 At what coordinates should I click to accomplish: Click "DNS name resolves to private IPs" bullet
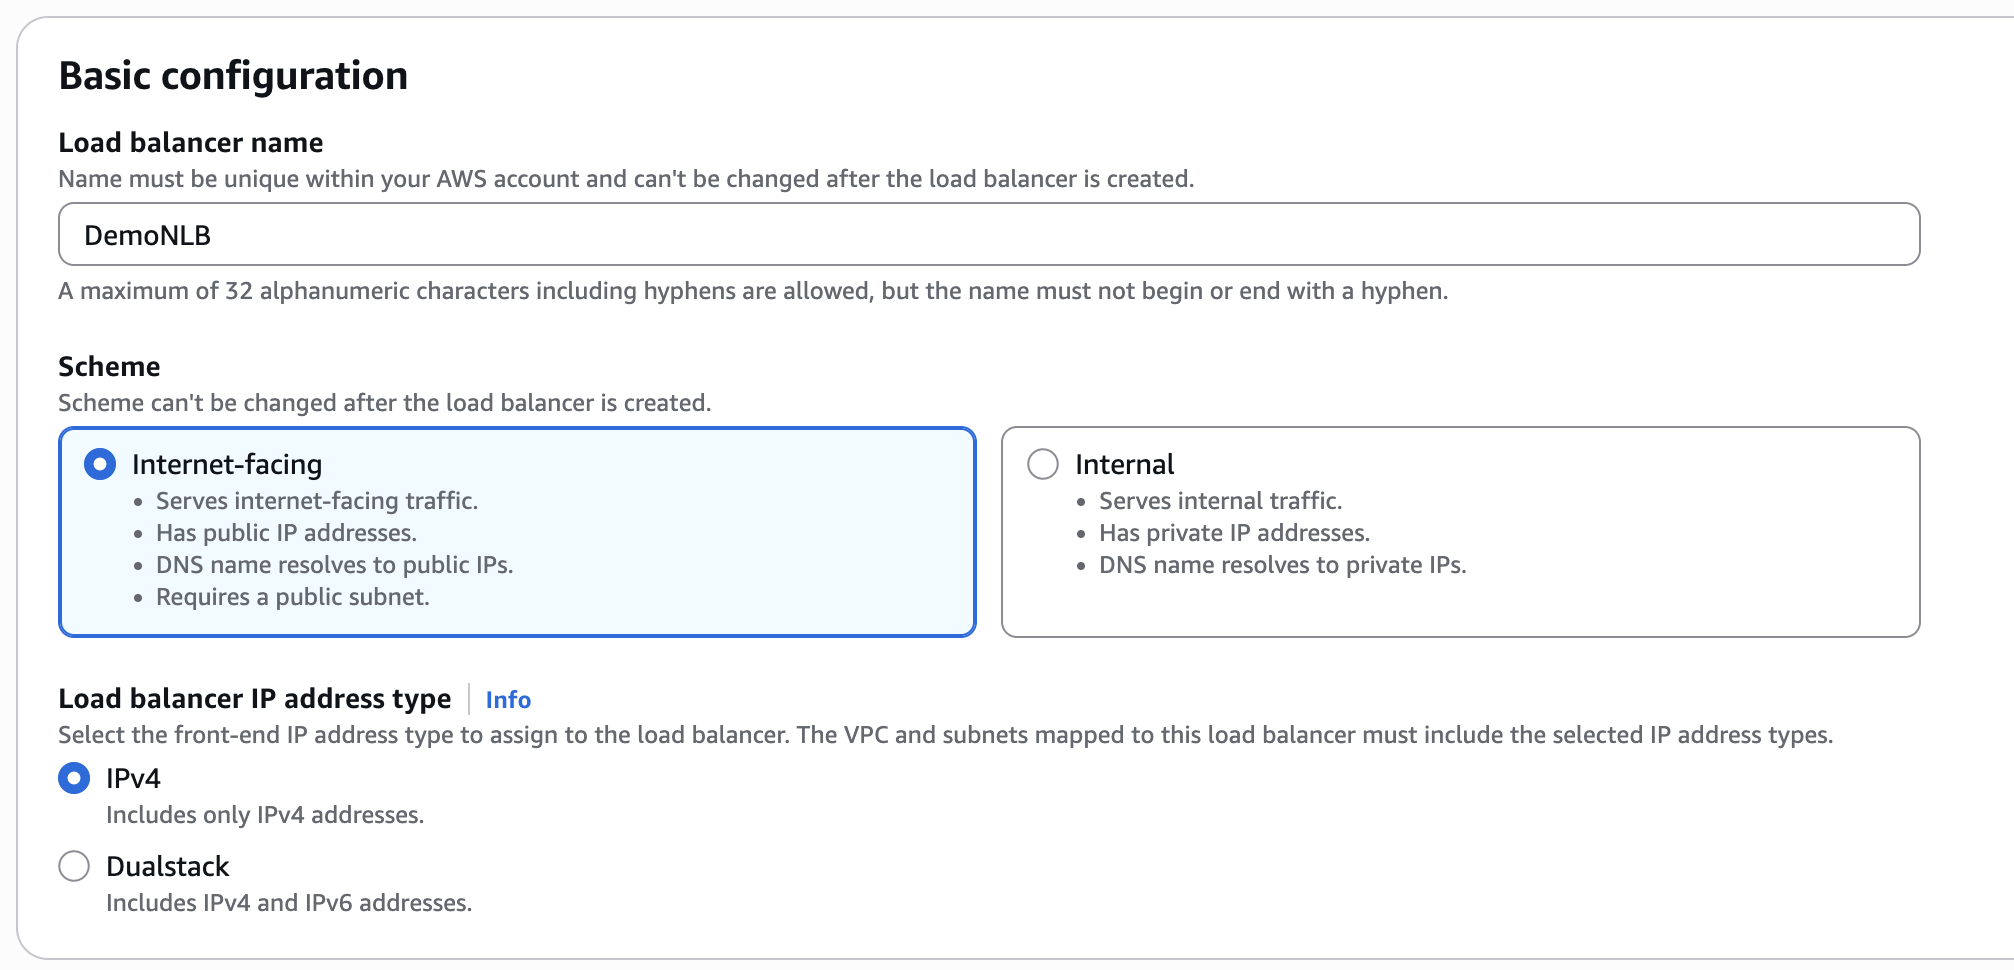1282,565
